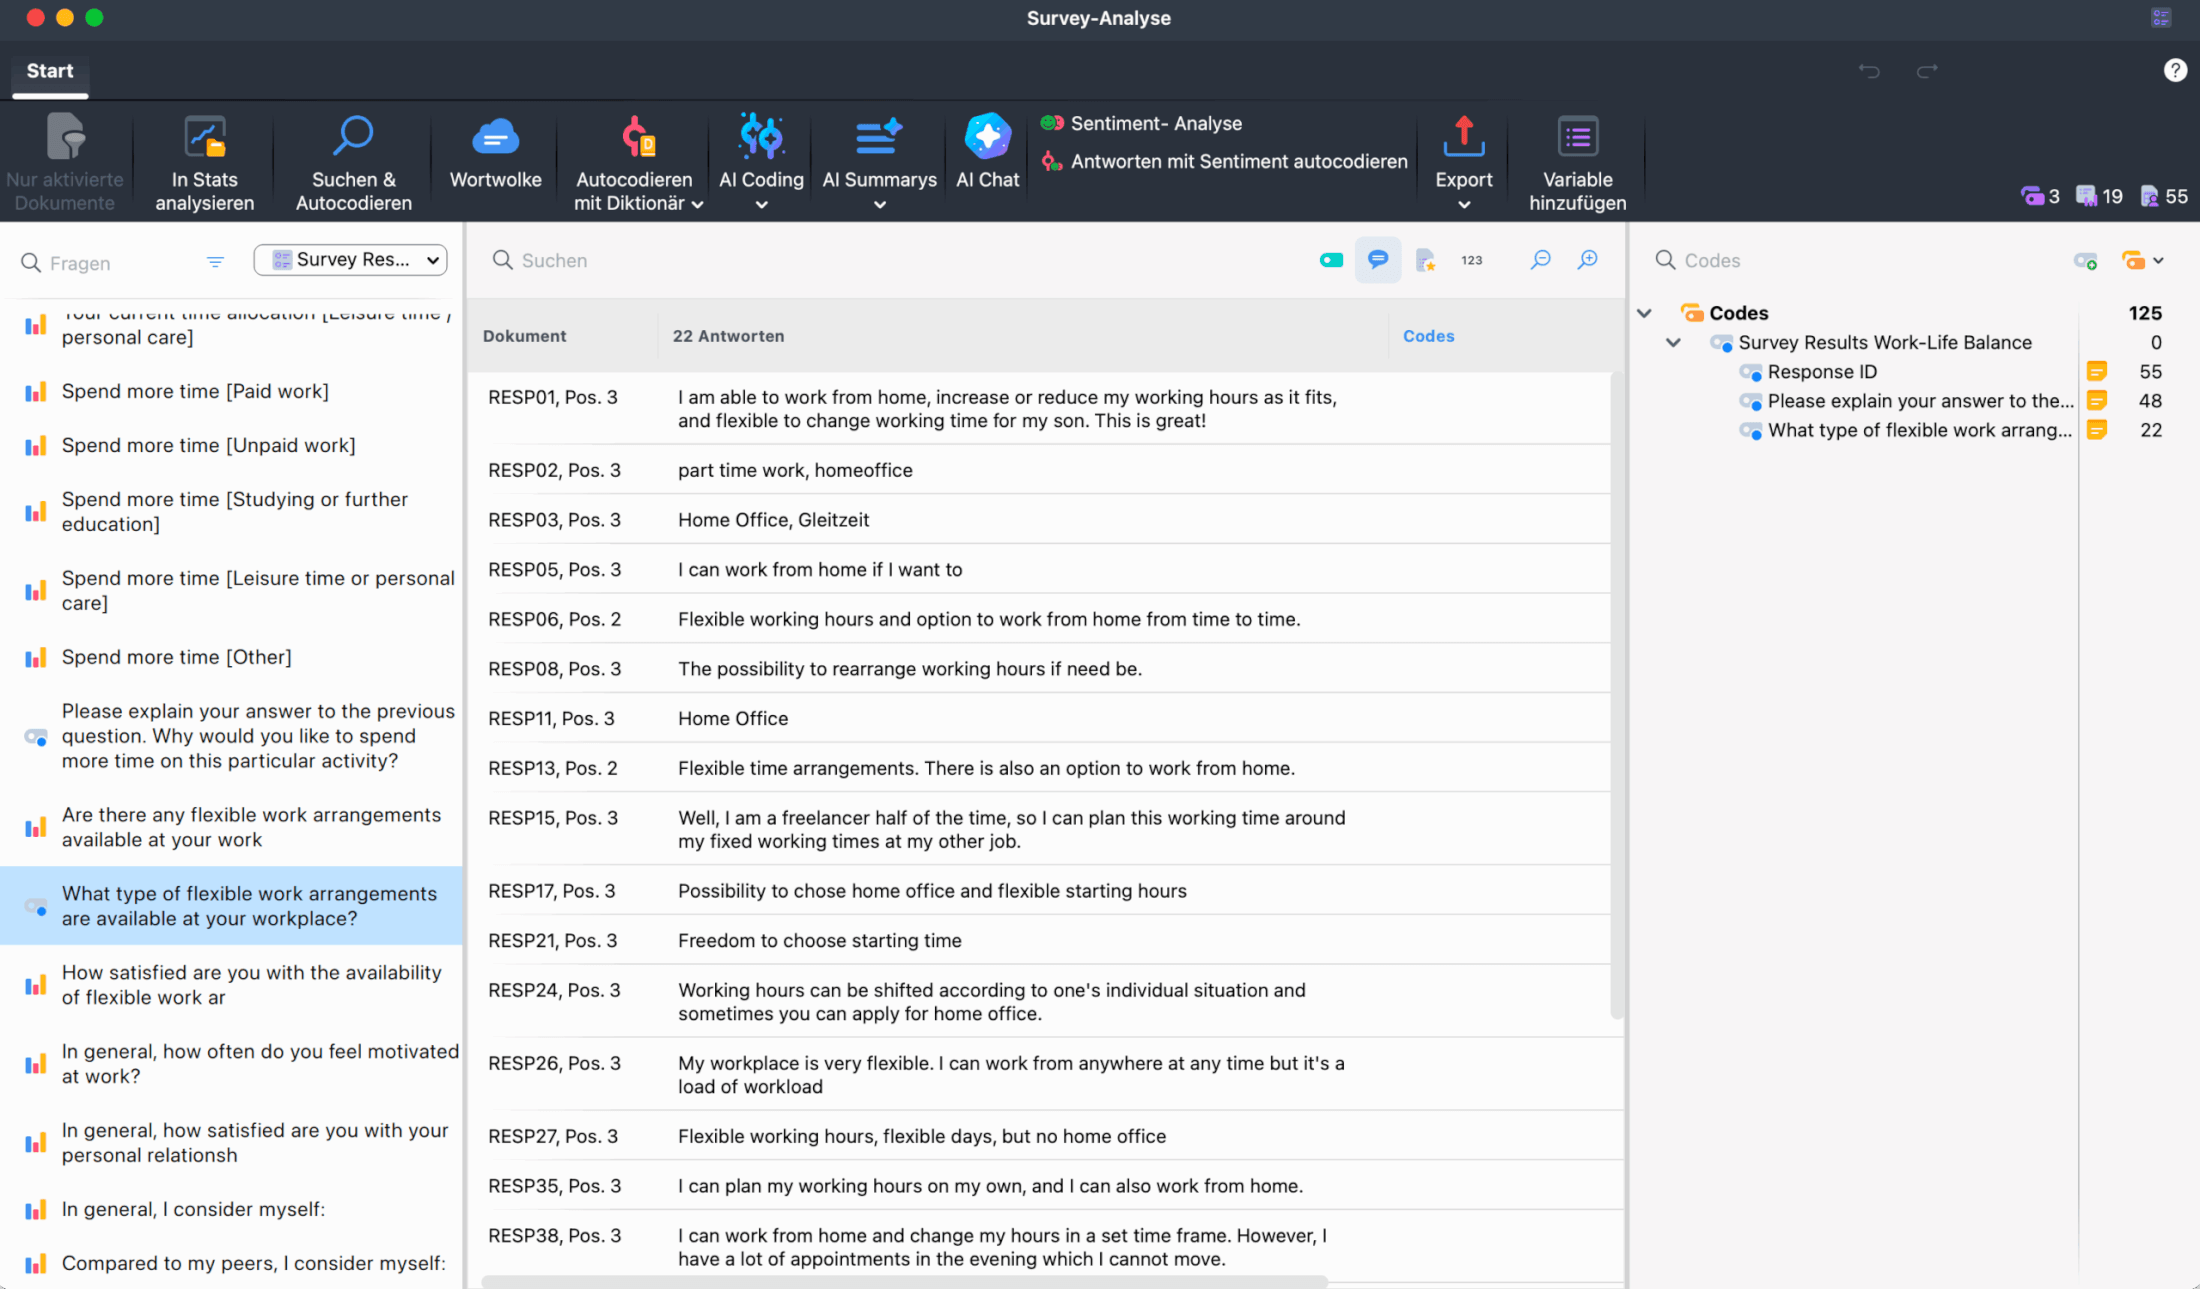Viewport: 2200px width, 1289px height.
Task: Expand the Export dropdown arrow
Action: point(1463,204)
